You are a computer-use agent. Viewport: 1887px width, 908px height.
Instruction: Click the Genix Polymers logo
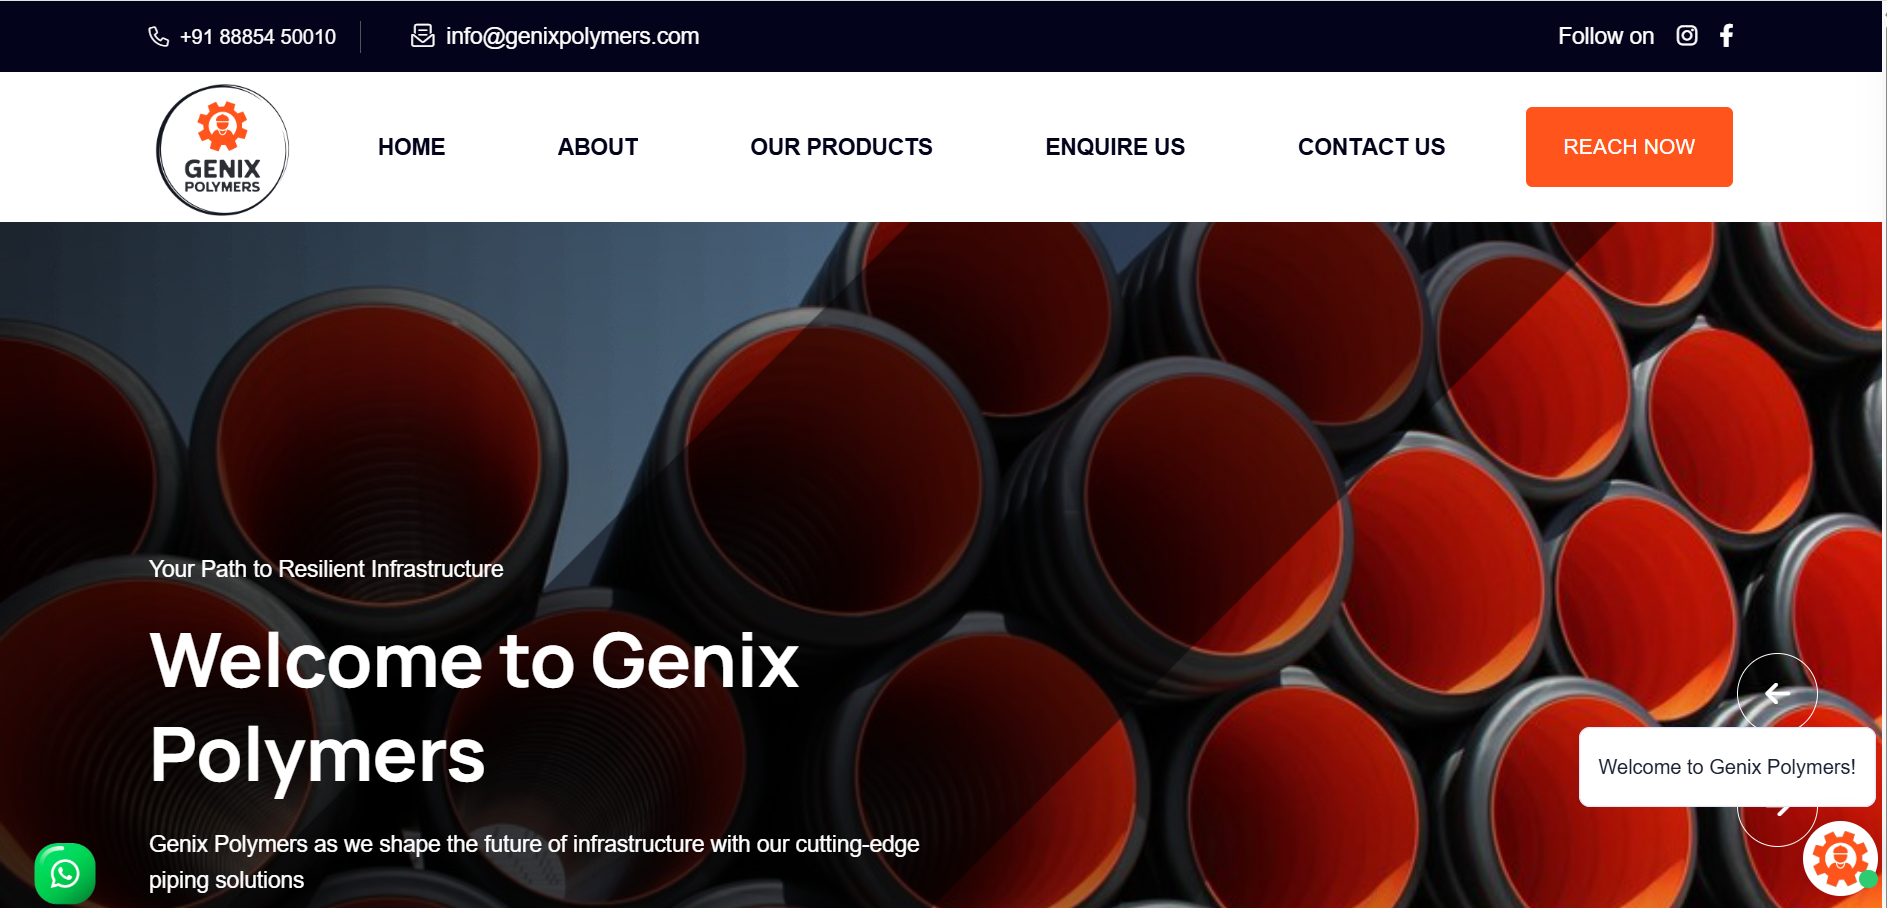222,150
